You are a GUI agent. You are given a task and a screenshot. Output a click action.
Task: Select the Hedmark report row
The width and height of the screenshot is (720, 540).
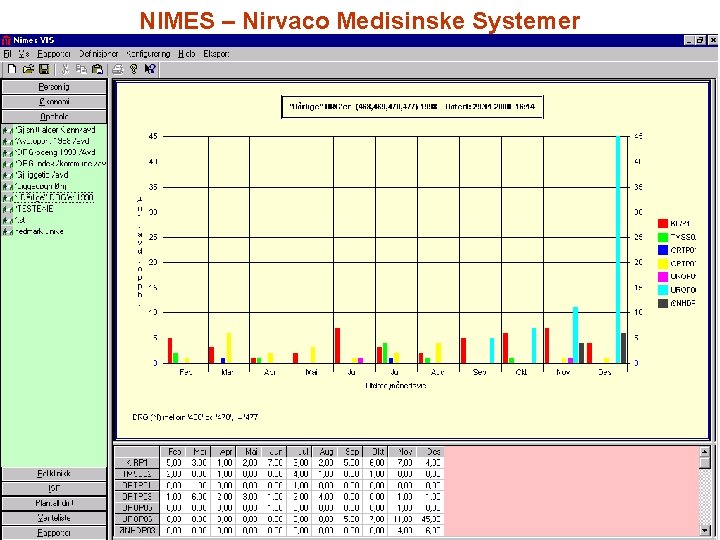tap(39, 231)
